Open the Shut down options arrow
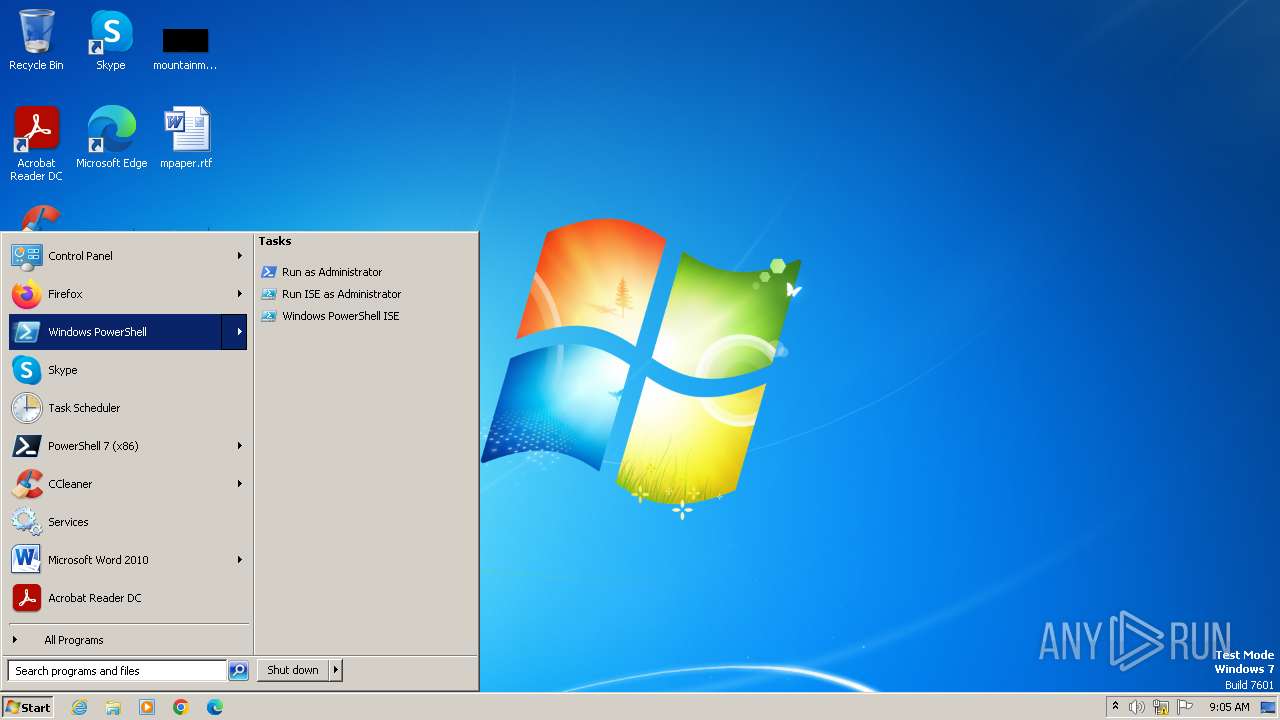This screenshot has width=1280, height=720. (335, 670)
